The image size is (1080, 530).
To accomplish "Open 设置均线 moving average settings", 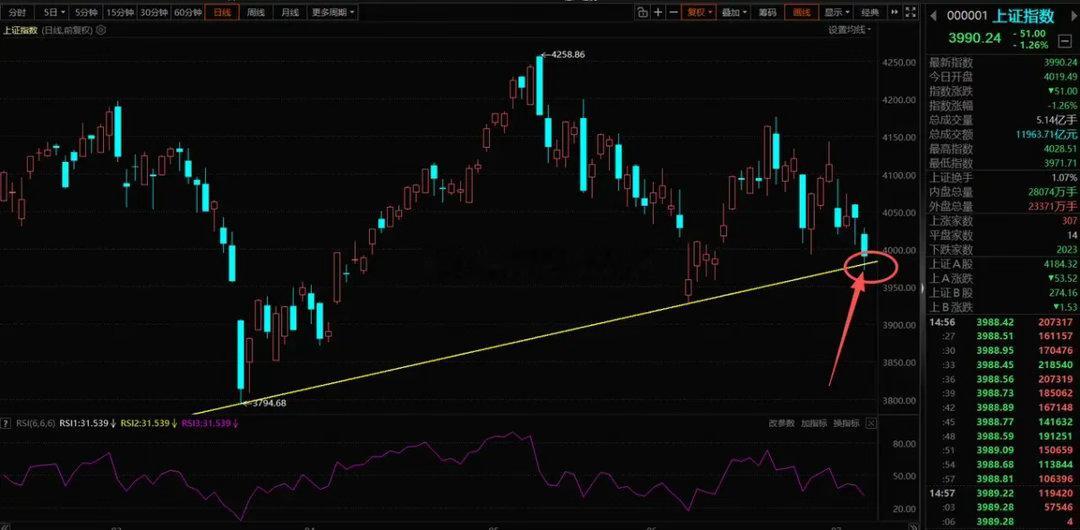I will click(849, 30).
